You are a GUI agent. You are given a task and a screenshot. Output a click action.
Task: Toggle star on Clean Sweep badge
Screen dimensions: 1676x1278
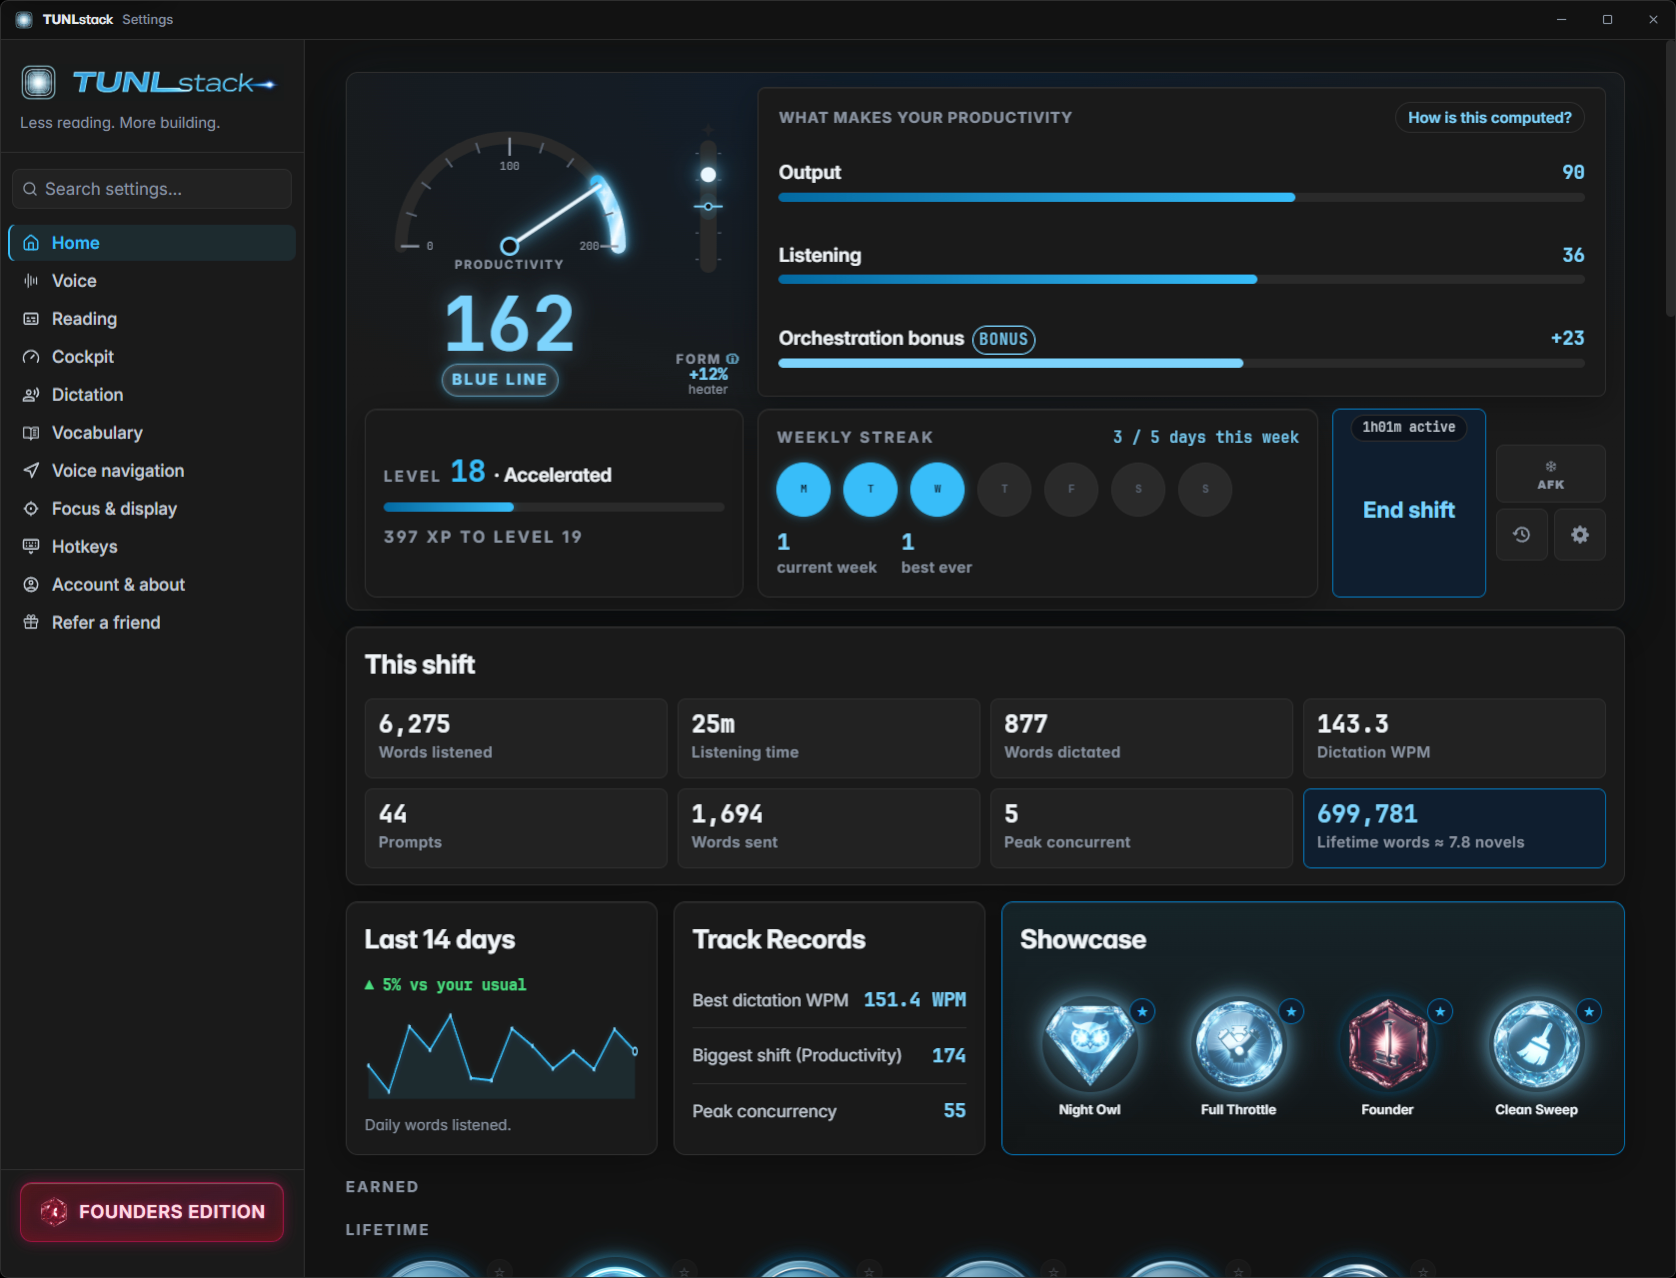coord(1589,1012)
